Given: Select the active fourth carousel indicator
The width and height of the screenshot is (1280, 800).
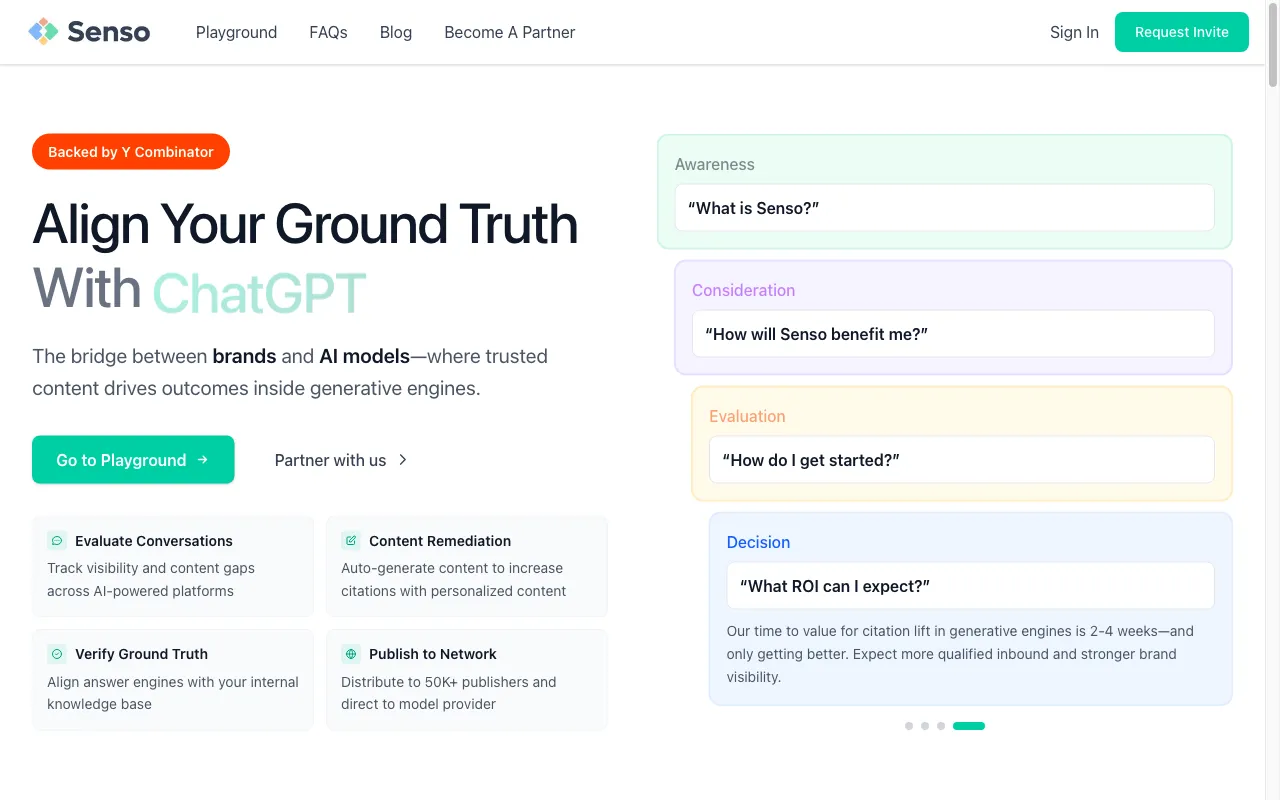Looking at the screenshot, I should tap(969, 726).
